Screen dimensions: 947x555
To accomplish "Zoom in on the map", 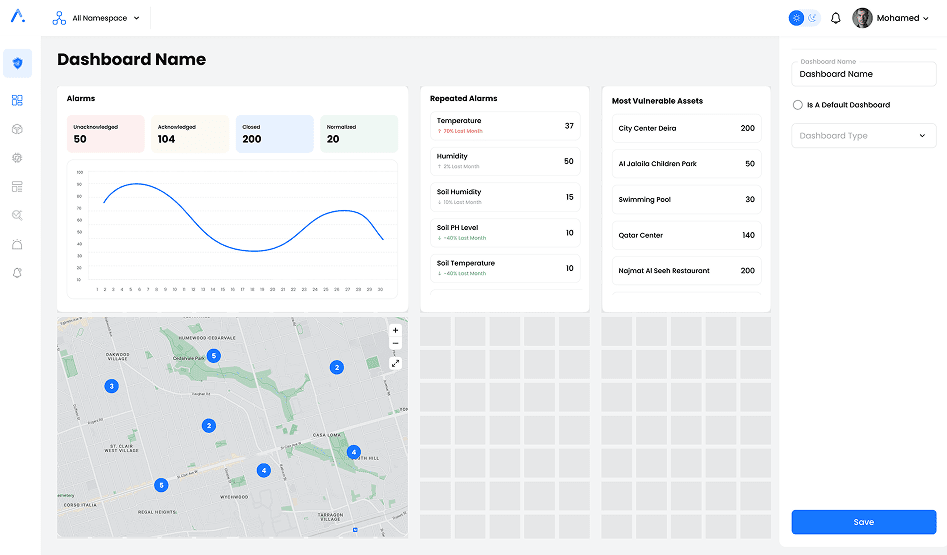I will [395, 330].
